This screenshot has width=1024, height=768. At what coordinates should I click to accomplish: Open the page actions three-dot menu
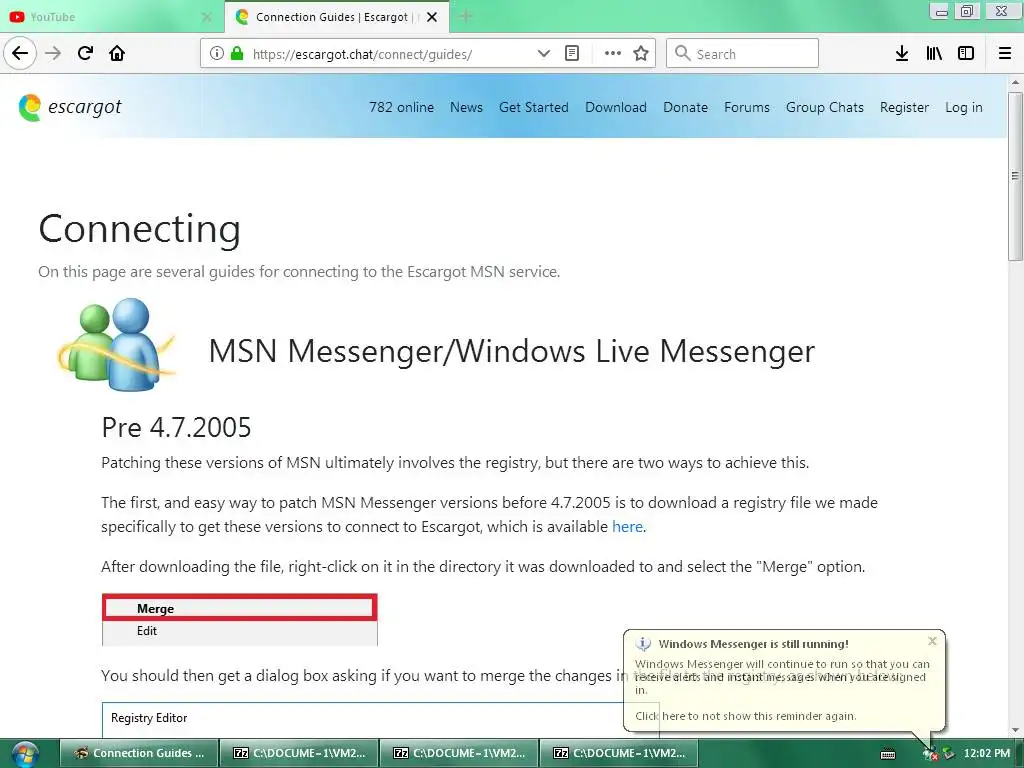tap(613, 53)
